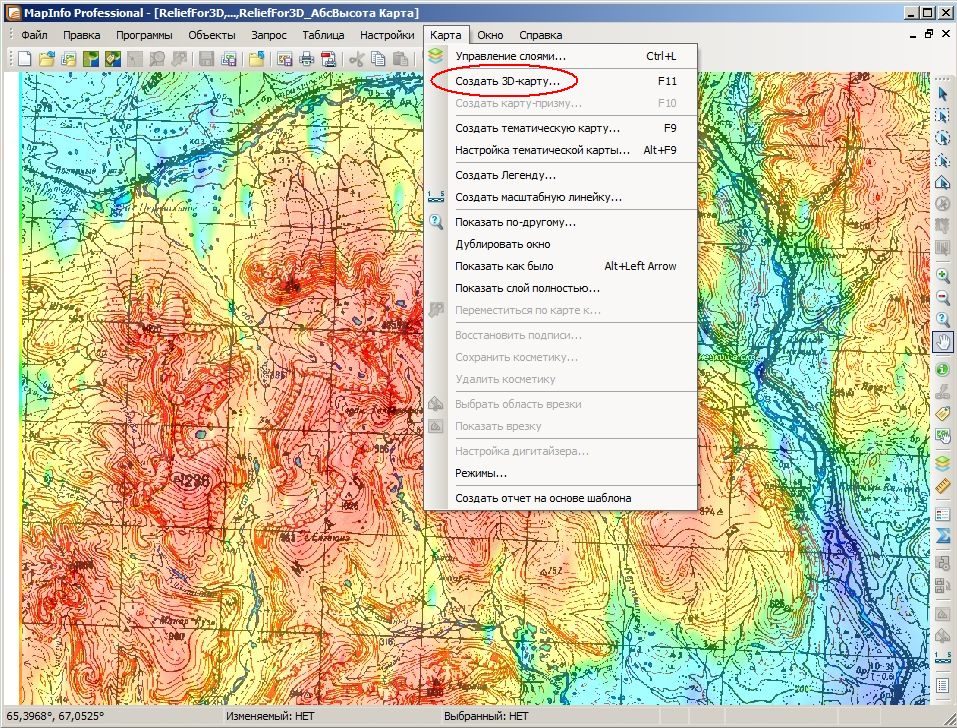Viewport: 957px width, 728px height.
Task: Choose Создать тематическую карту entry
Action: click(561, 128)
